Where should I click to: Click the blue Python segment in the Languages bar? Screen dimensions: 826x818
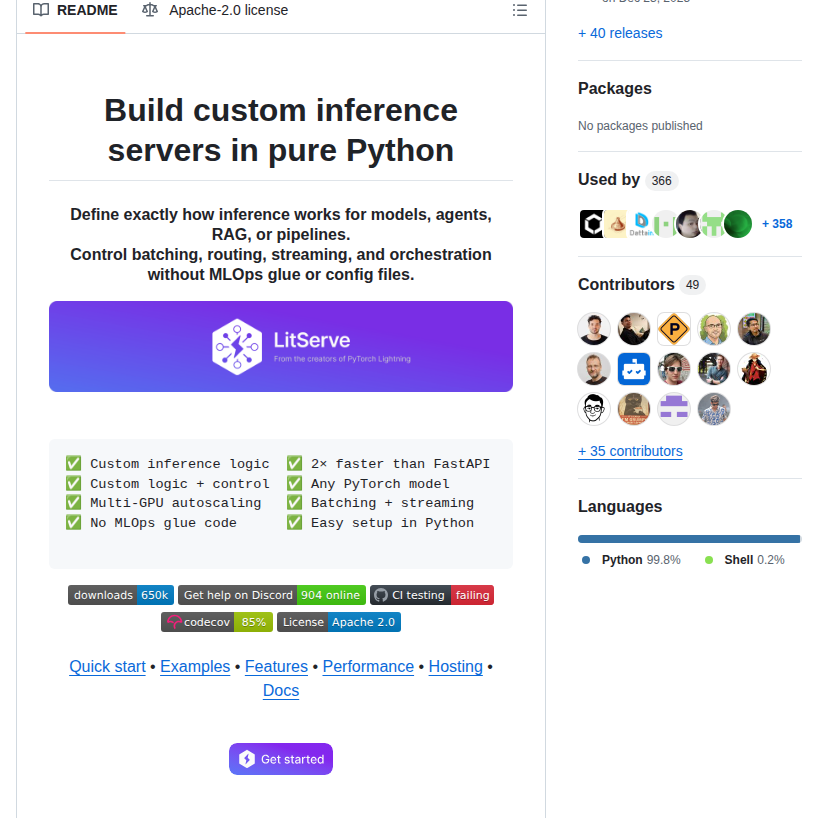coord(688,539)
